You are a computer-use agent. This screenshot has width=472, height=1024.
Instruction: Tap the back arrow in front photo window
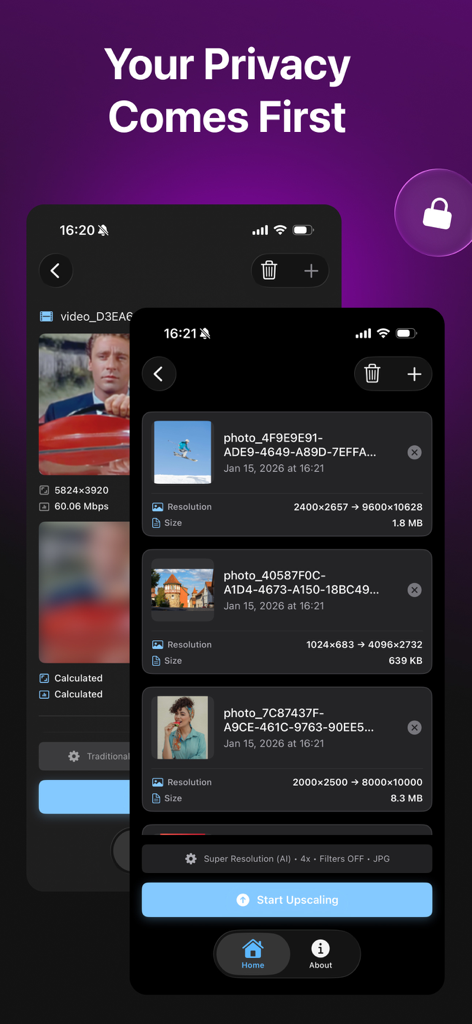tap(159, 374)
